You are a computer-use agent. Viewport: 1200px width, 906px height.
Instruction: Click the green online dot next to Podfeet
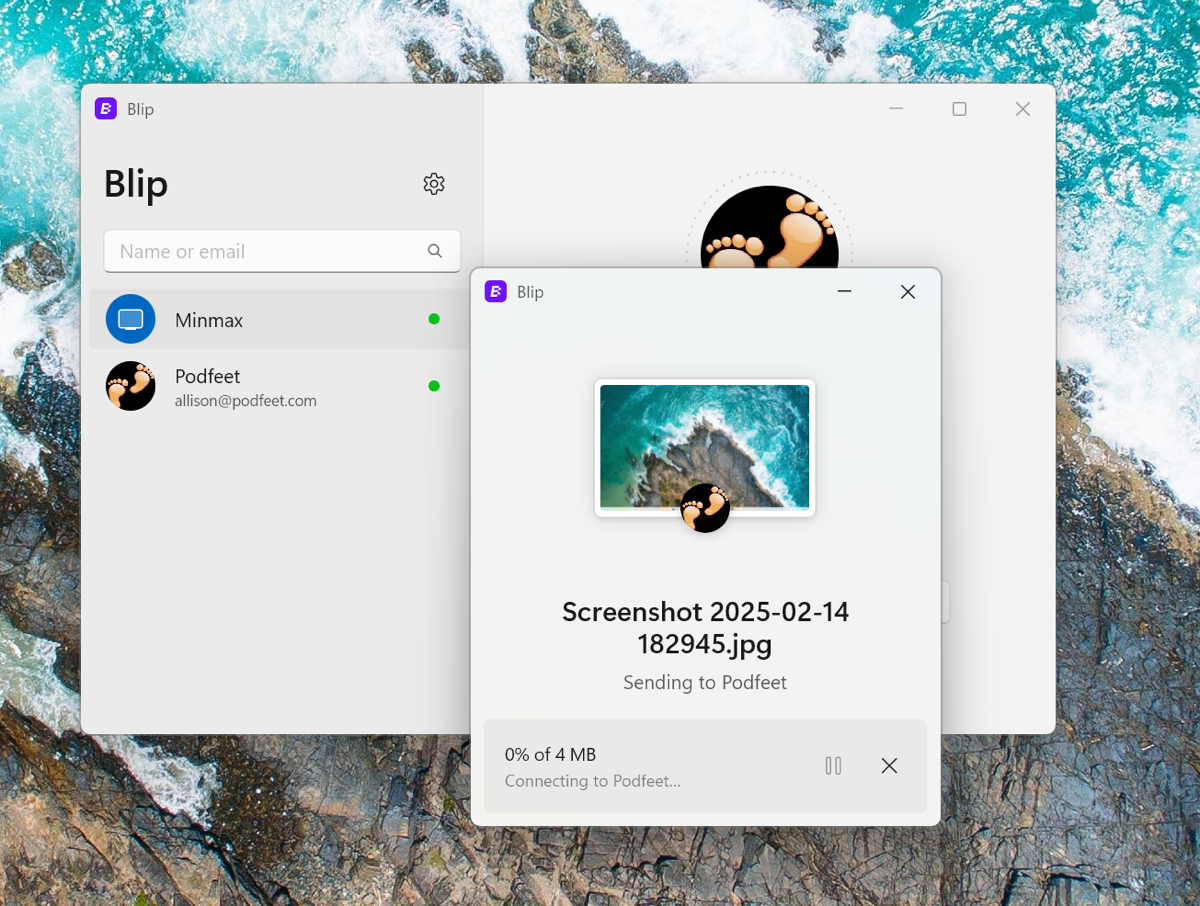[434, 386]
